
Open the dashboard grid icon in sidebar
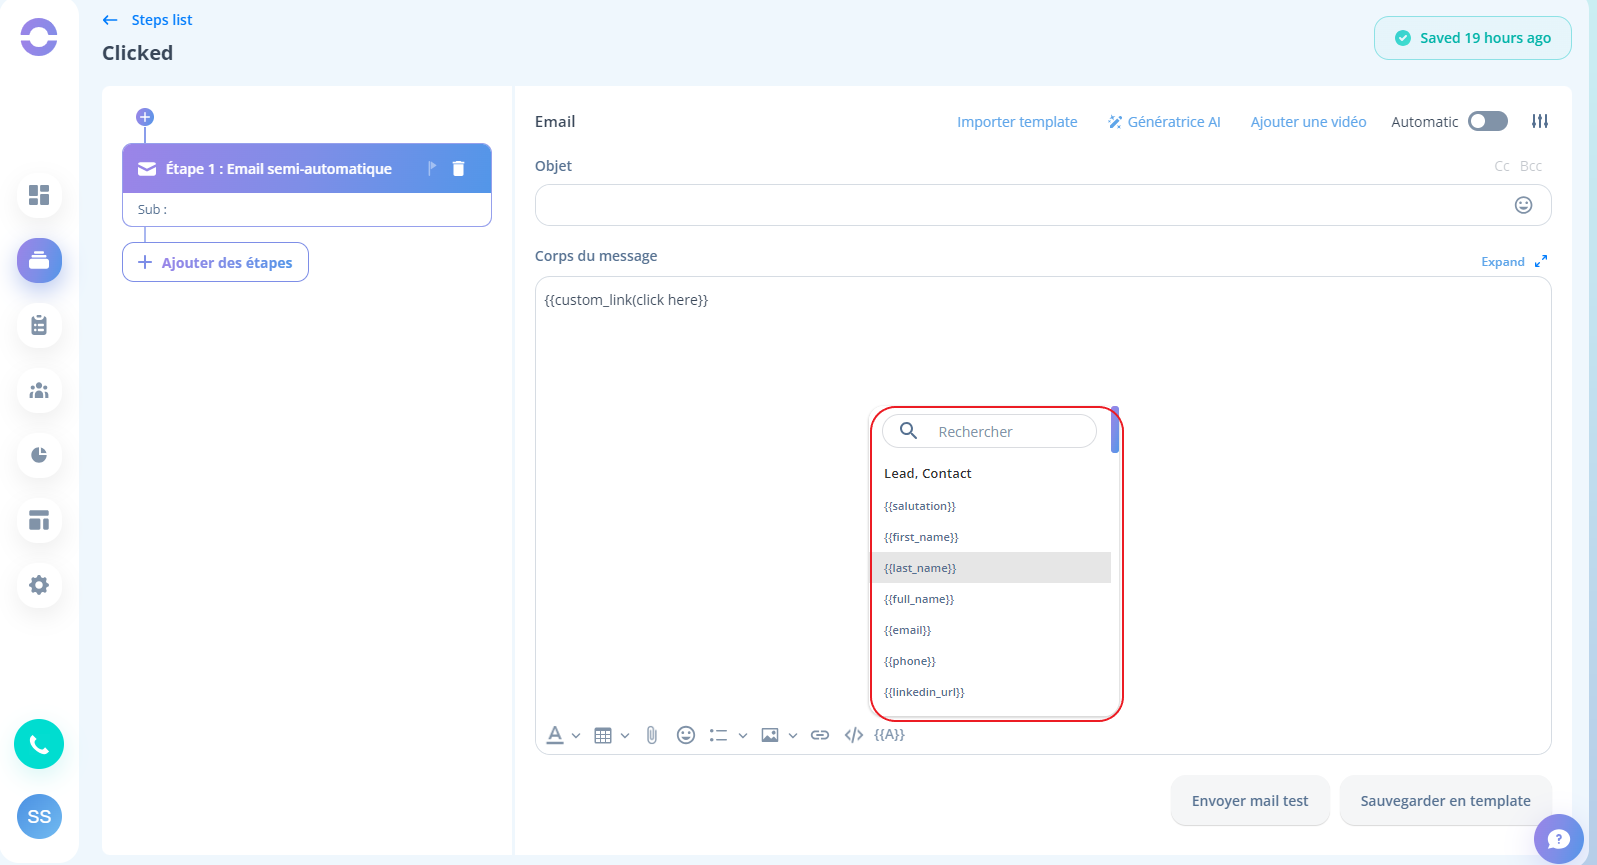pos(39,195)
